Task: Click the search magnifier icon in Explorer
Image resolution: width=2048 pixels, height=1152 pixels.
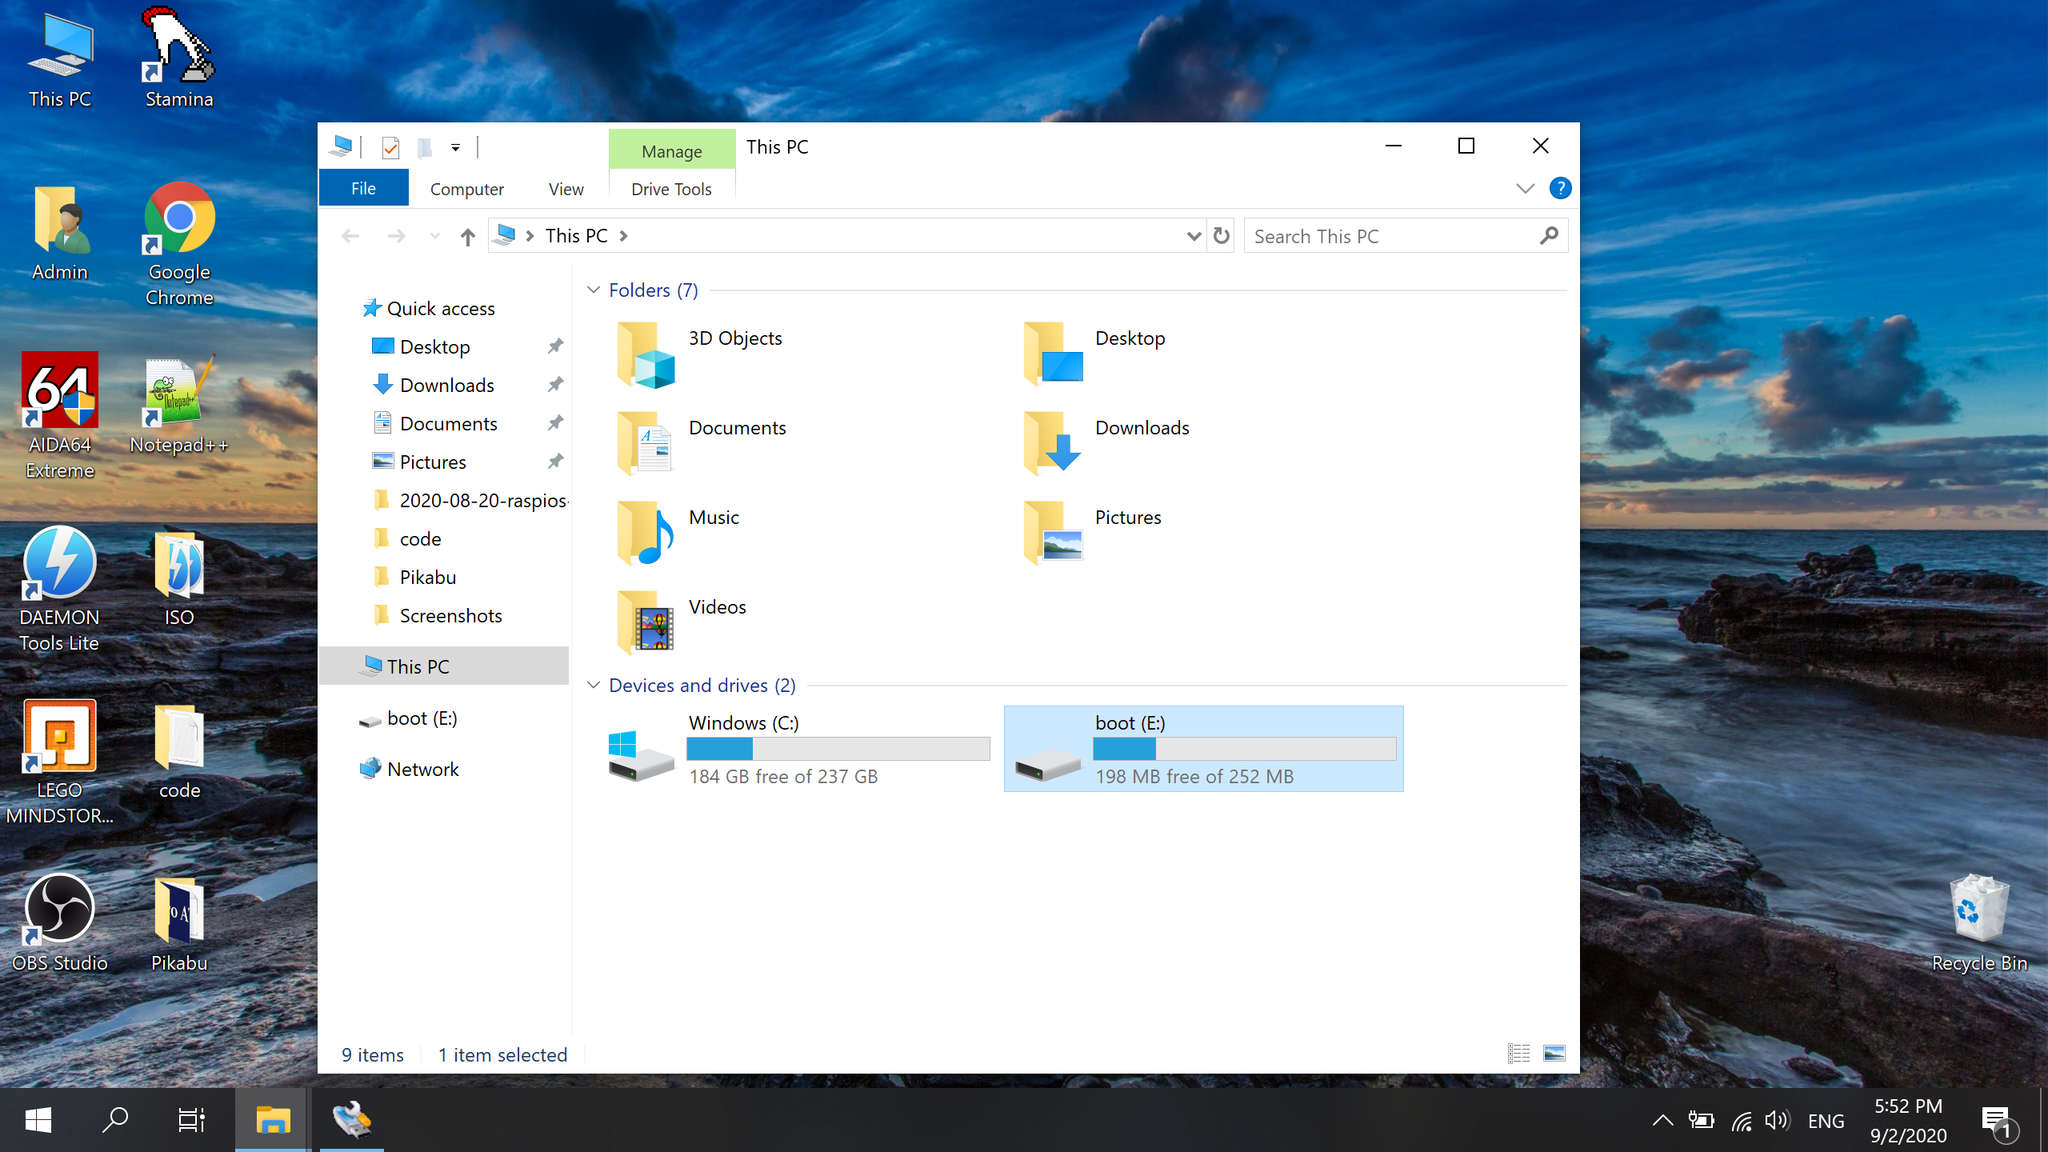Action: coord(1549,236)
